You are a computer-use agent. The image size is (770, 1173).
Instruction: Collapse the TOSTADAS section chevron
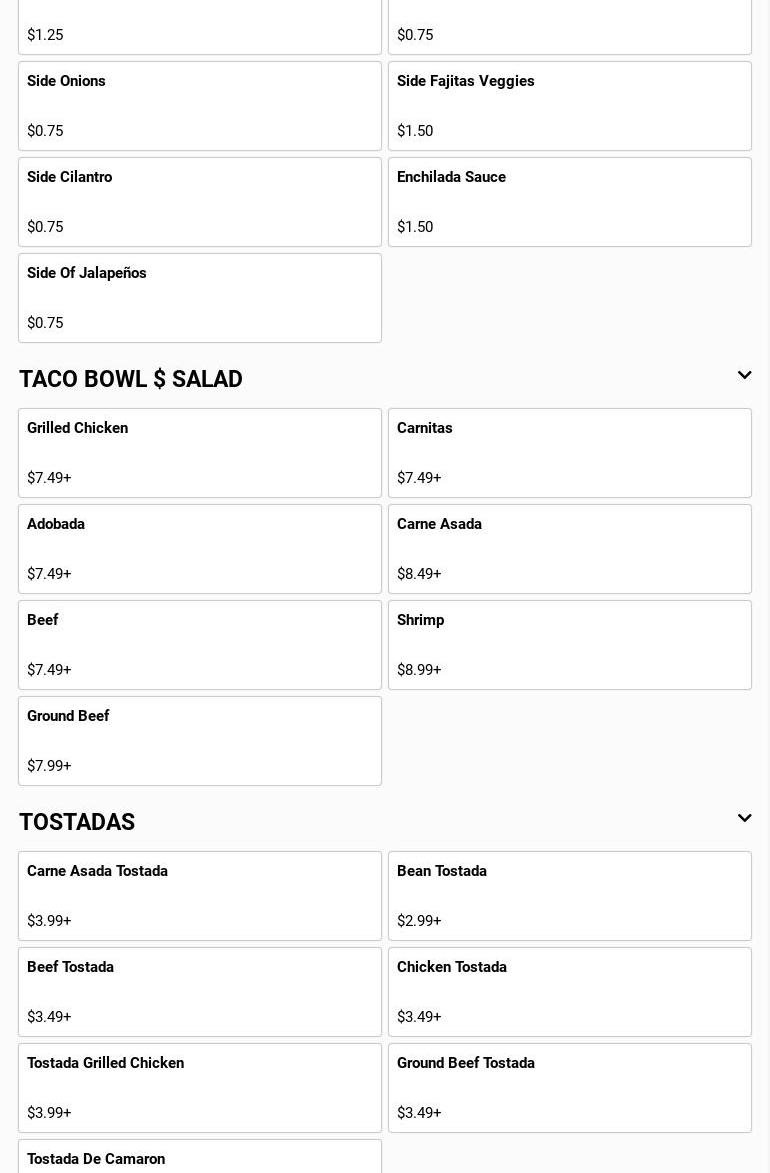tap(744, 819)
